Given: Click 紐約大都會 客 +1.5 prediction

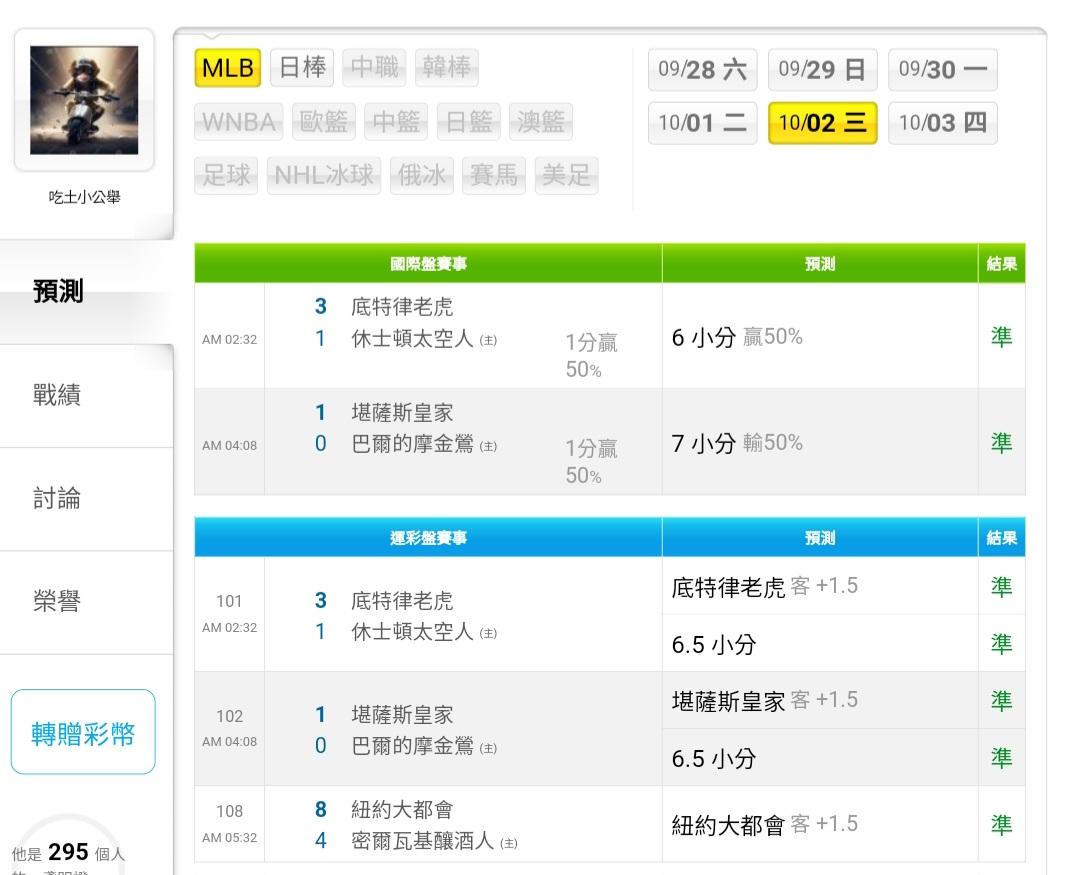Looking at the screenshot, I should (765, 824).
